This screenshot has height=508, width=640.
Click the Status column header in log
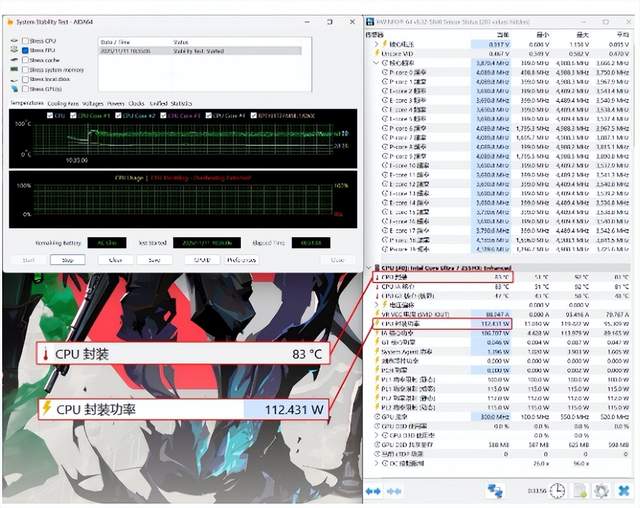click(180, 42)
